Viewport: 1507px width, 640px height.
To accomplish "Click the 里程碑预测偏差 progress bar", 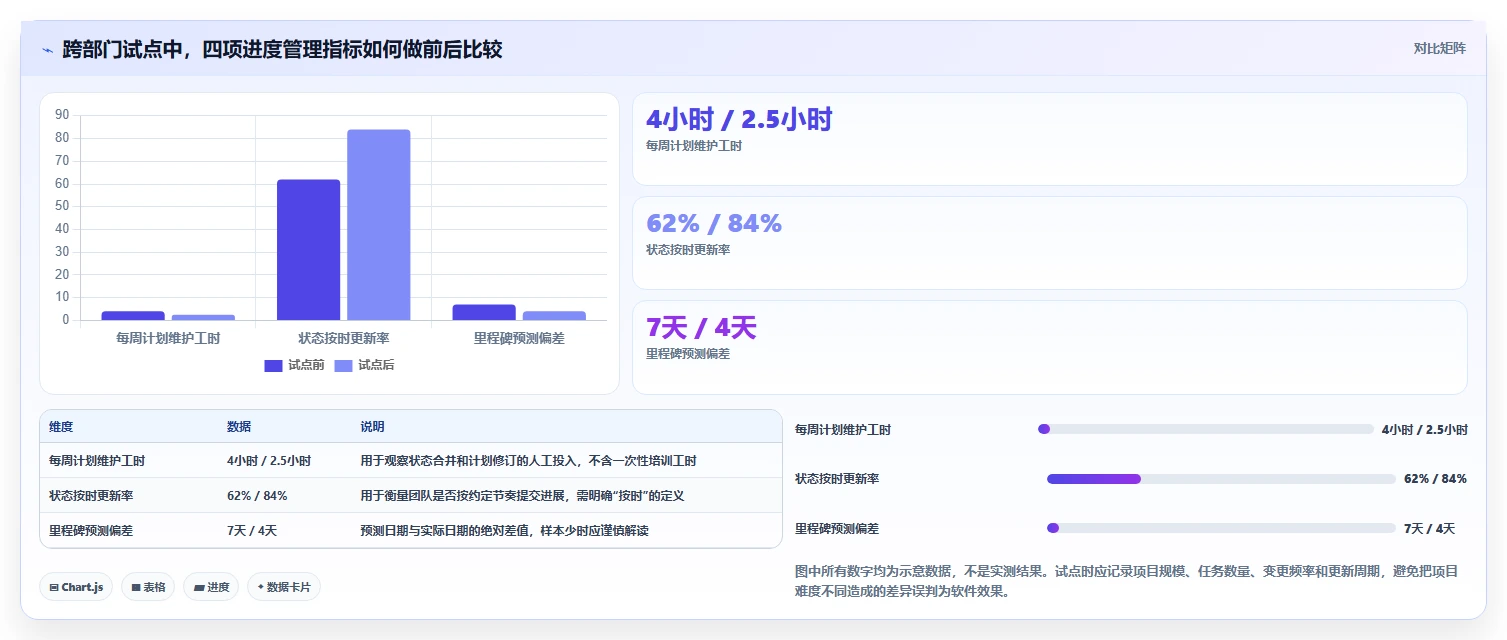I will click(x=1221, y=528).
